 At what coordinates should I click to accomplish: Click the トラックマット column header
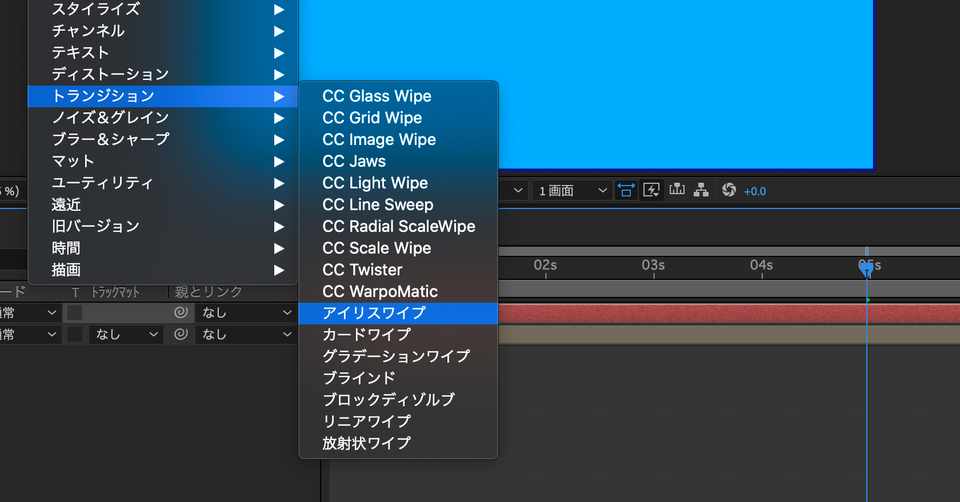pyautogui.click(x=115, y=292)
